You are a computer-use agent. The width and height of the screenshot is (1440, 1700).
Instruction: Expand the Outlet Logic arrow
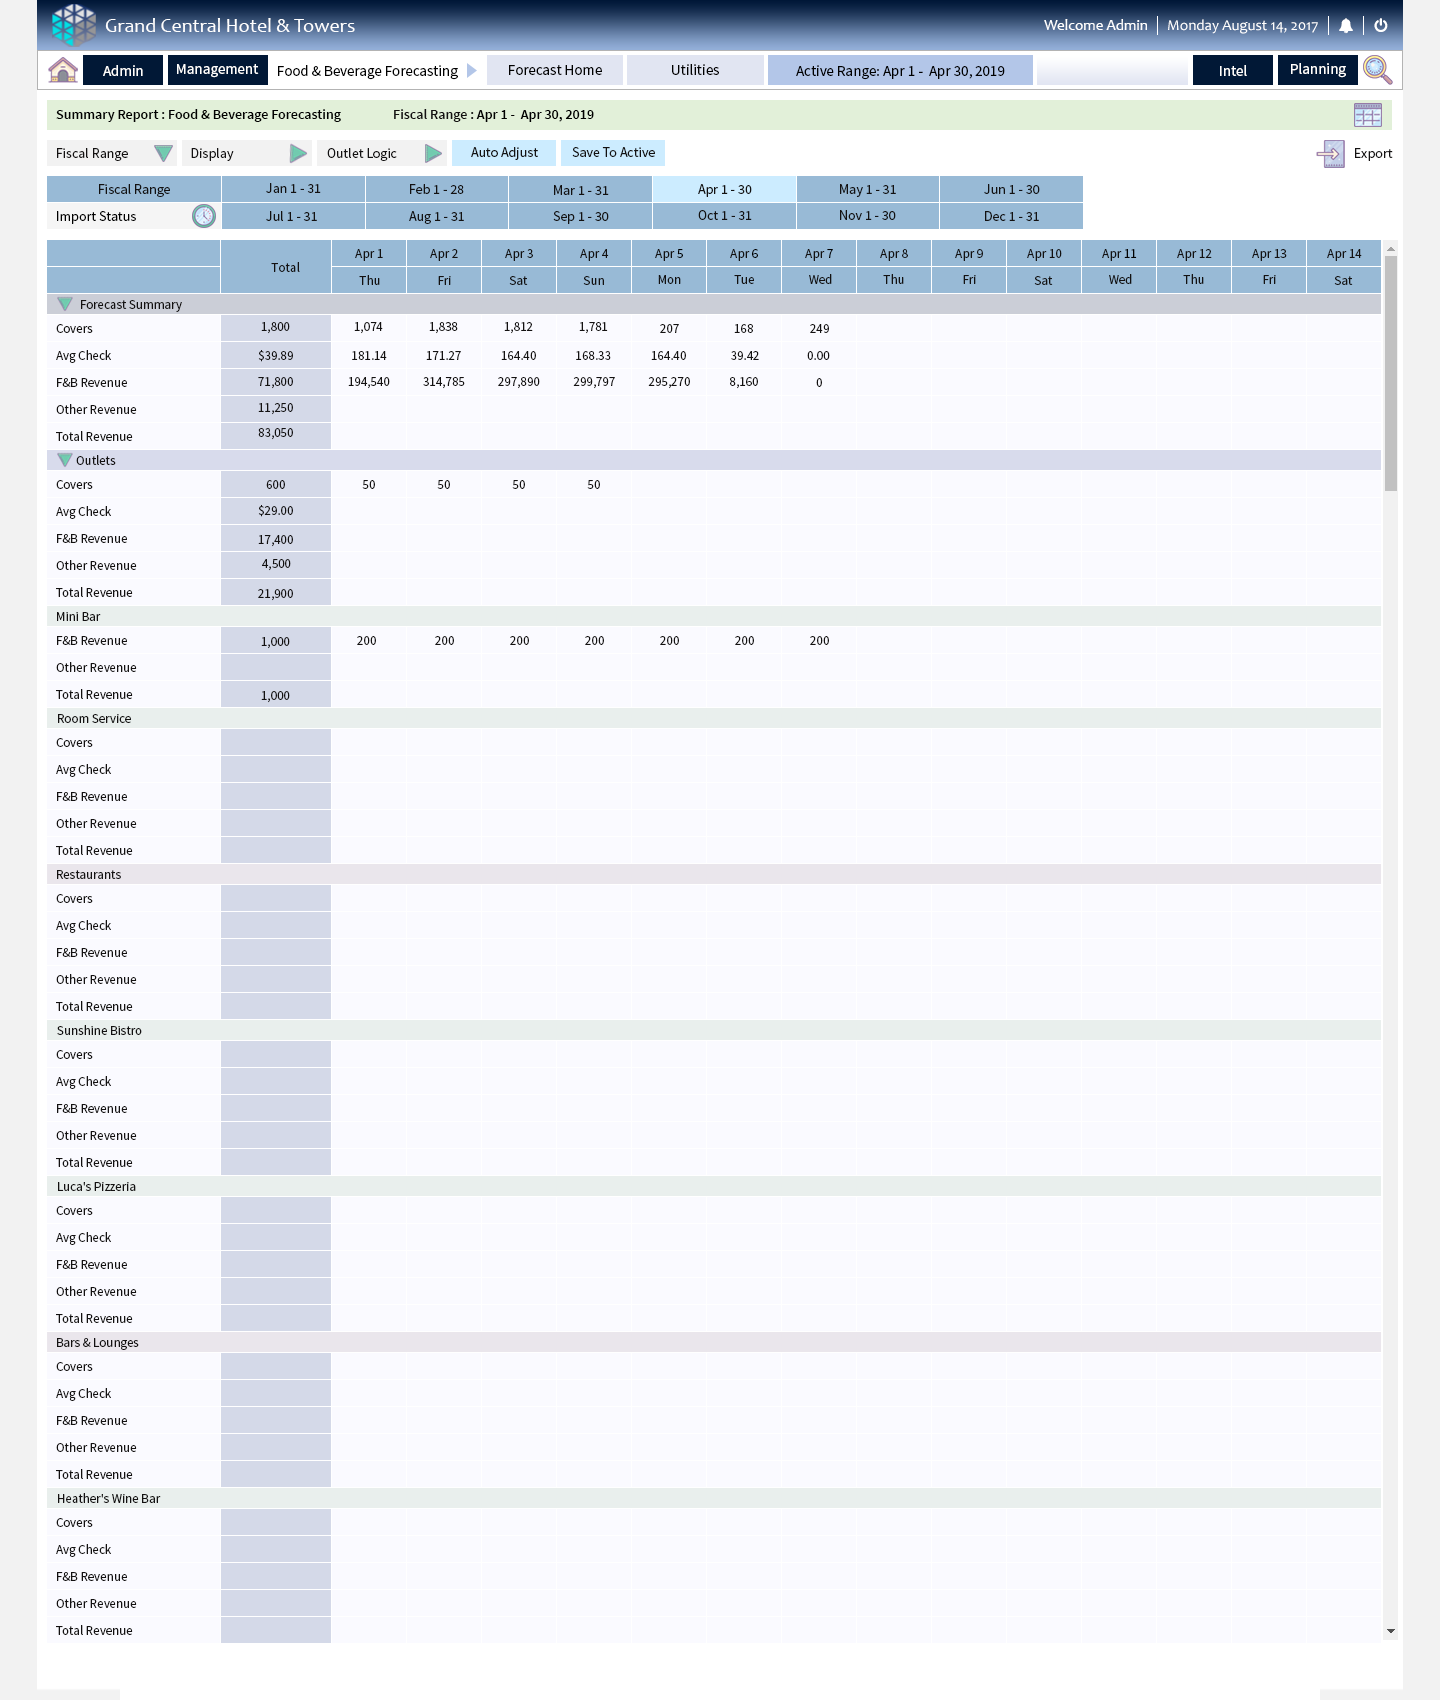pos(433,153)
